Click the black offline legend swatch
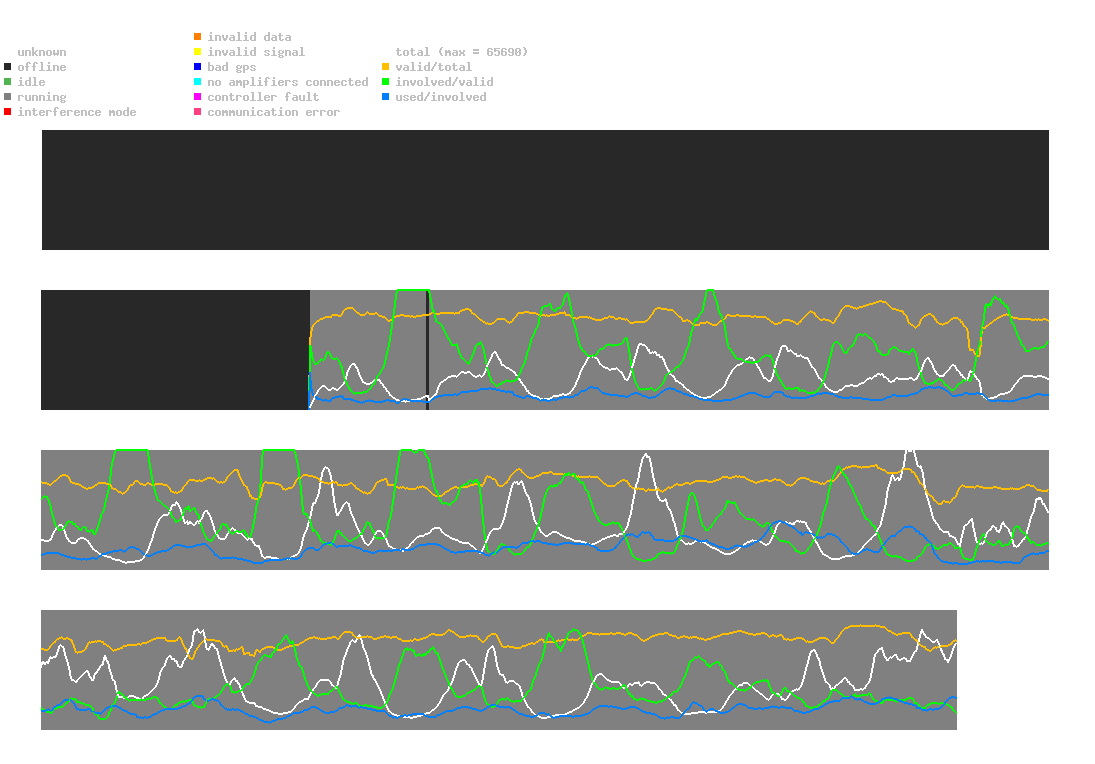This screenshot has width=1095, height=764. [8, 67]
